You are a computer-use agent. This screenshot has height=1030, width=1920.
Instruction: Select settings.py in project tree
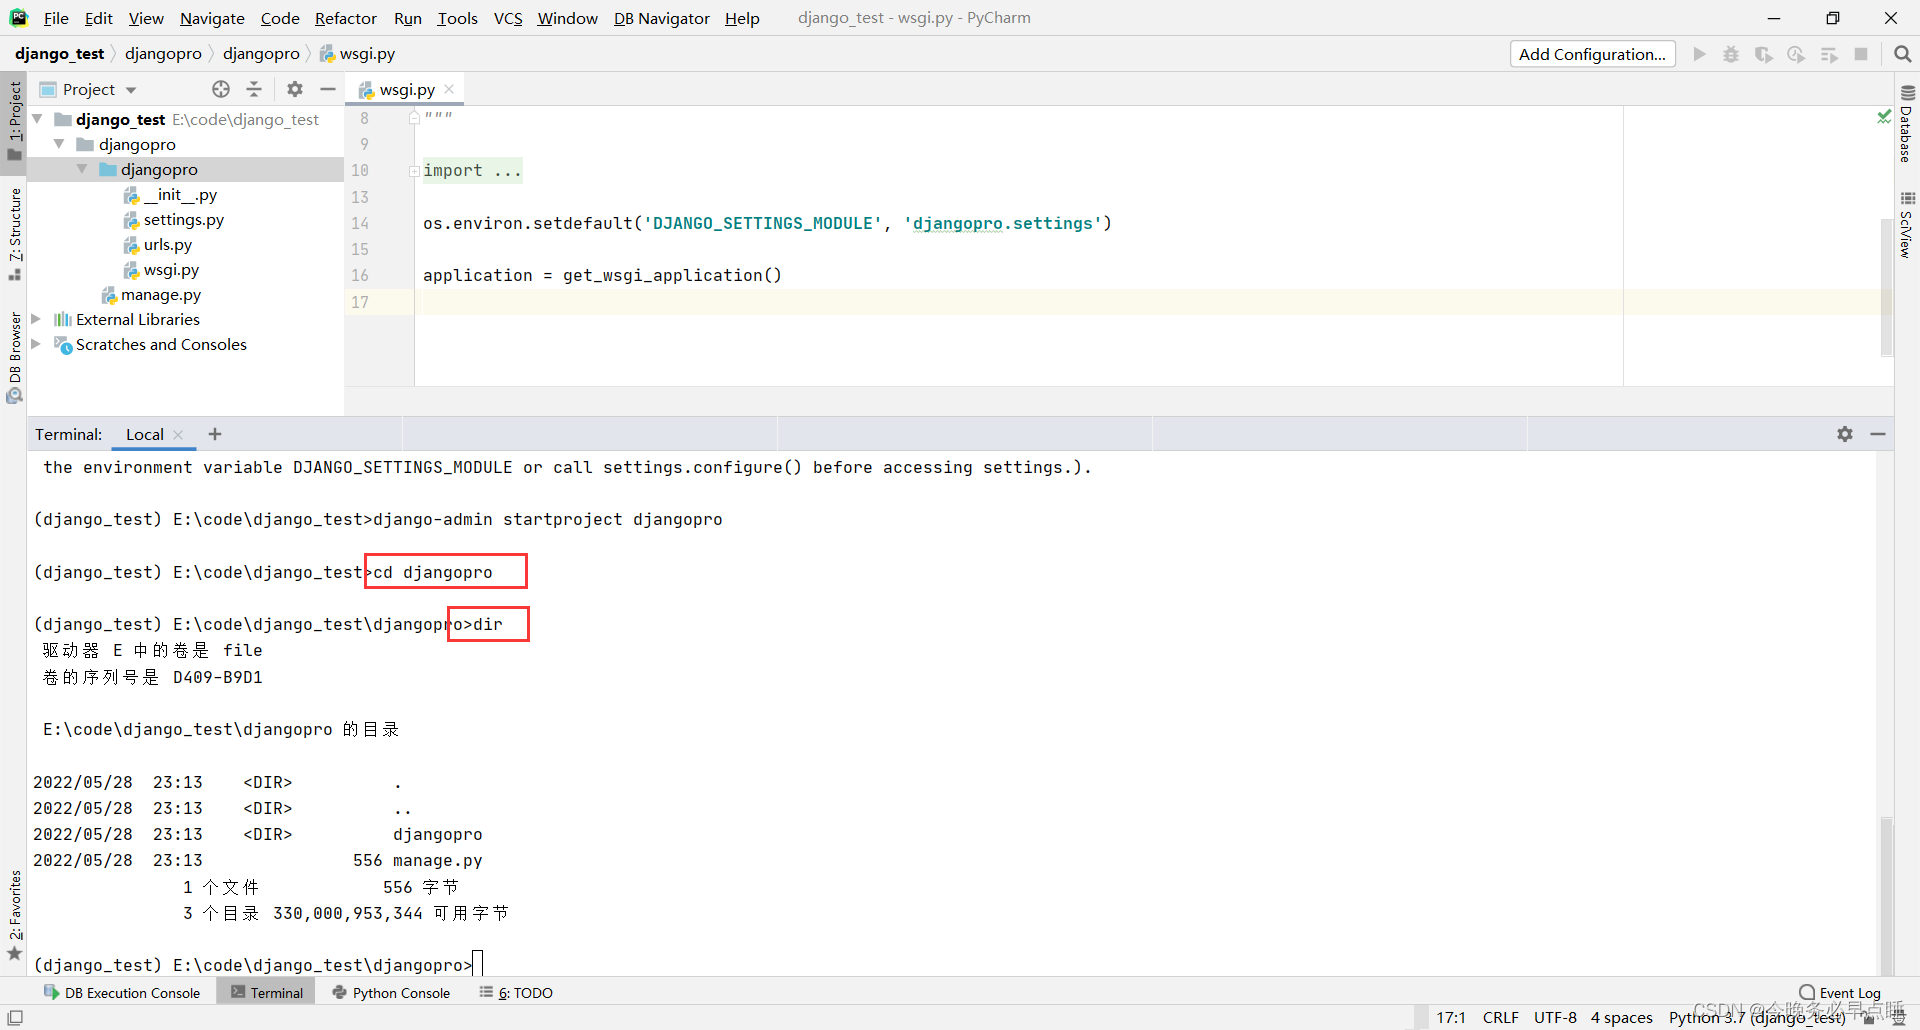pyautogui.click(x=183, y=219)
